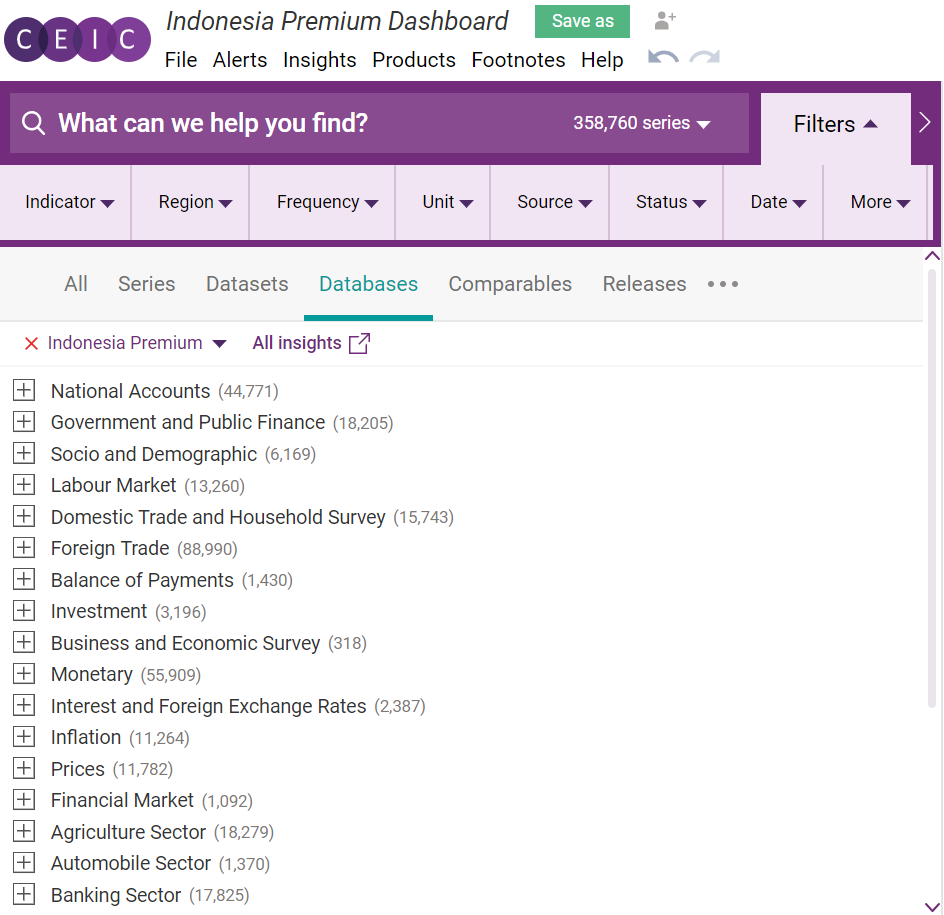
Task: Expand the Prices node
Action: [x=23, y=768]
